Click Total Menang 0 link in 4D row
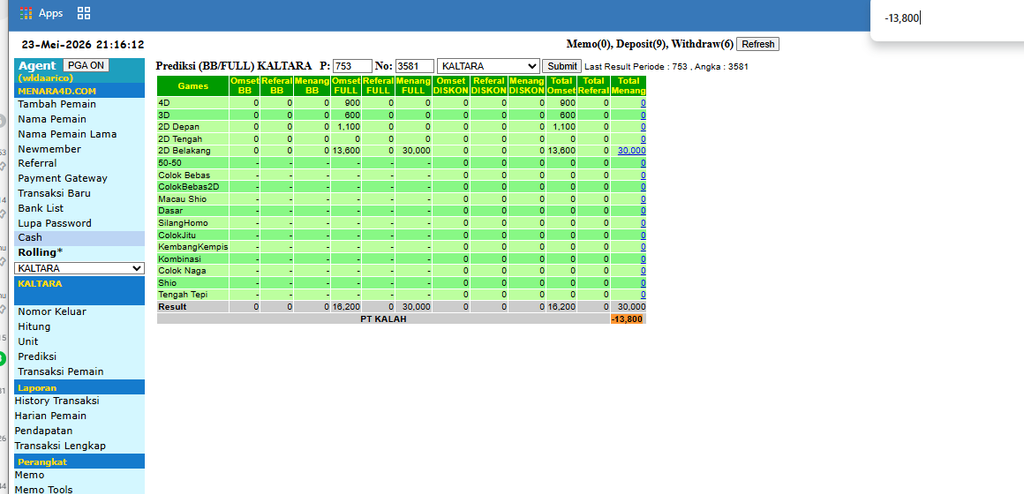The image size is (1024, 494). pos(643,103)
